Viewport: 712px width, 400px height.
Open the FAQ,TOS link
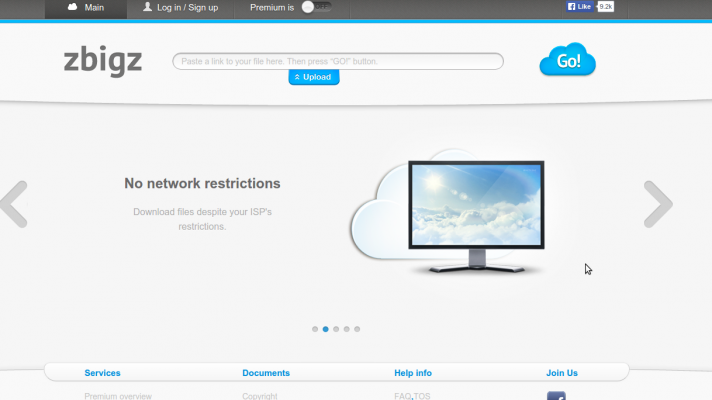[412, 396]
